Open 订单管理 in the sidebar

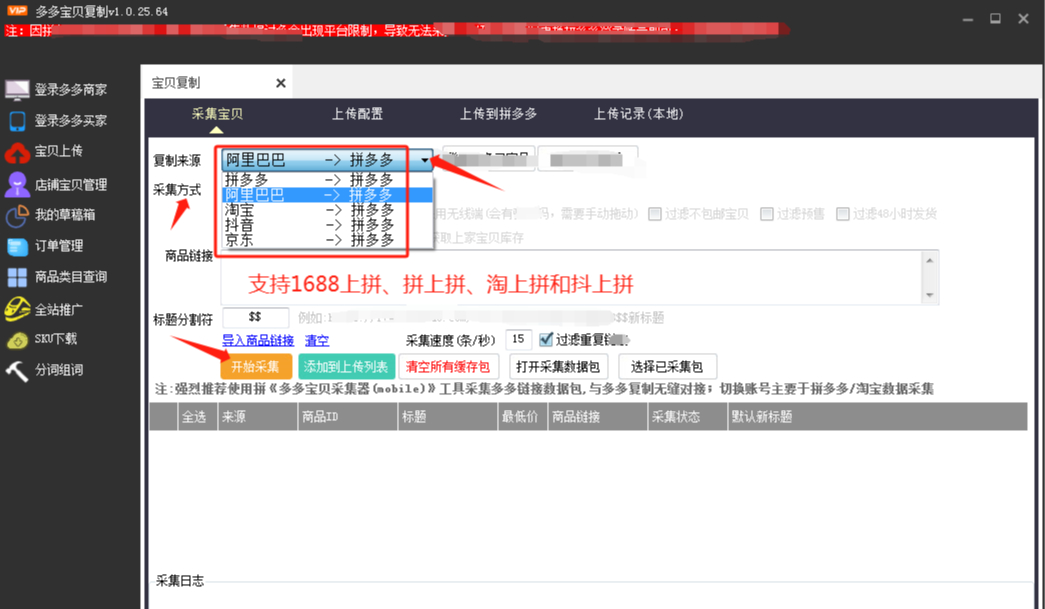tap(44, 246)
